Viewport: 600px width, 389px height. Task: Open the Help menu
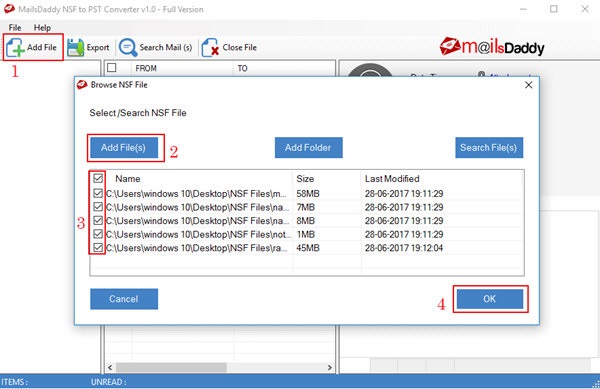pos(42,28)
